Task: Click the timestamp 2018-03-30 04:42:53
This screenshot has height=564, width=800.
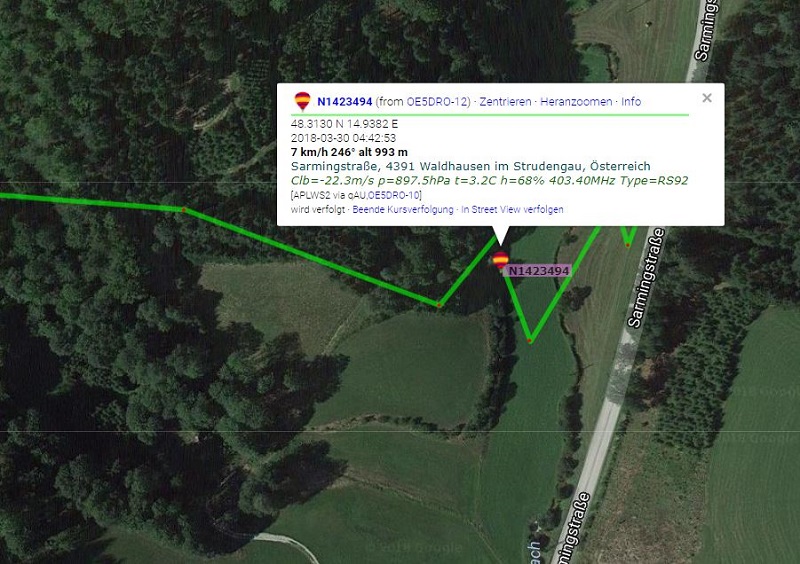Action: pos(343,138)
